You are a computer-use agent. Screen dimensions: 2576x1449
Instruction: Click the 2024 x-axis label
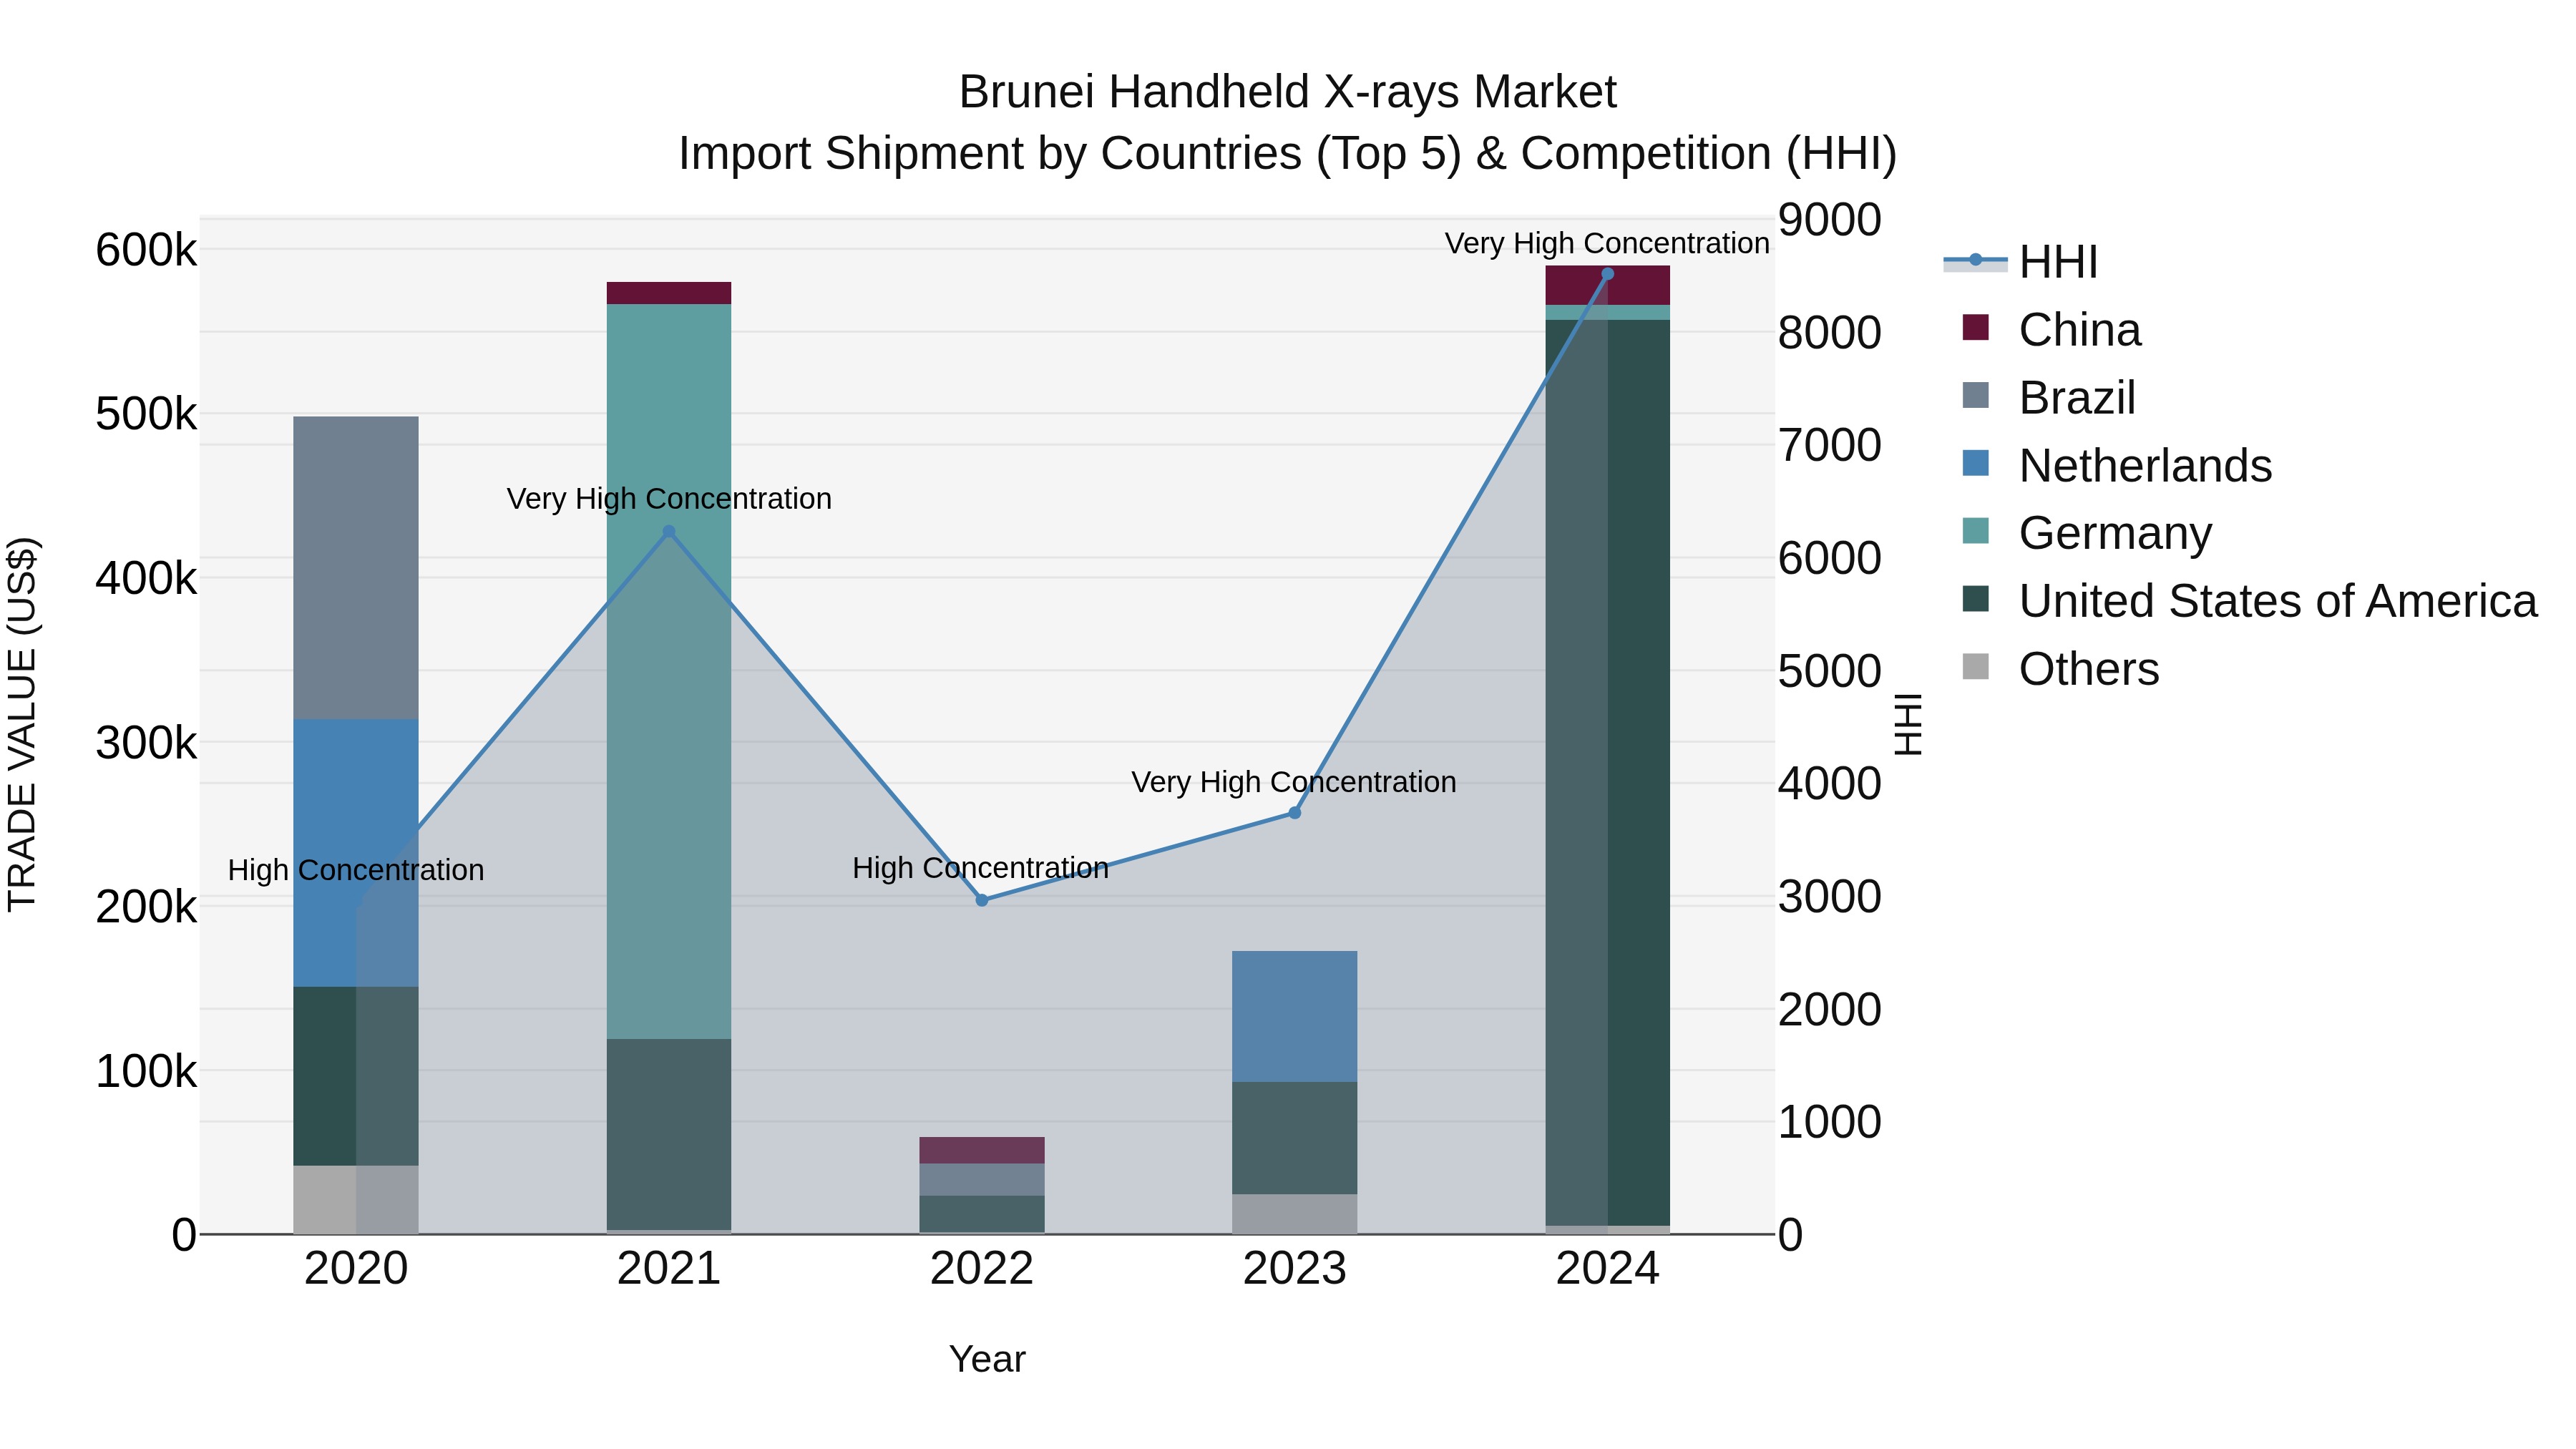[1608, 1269]
